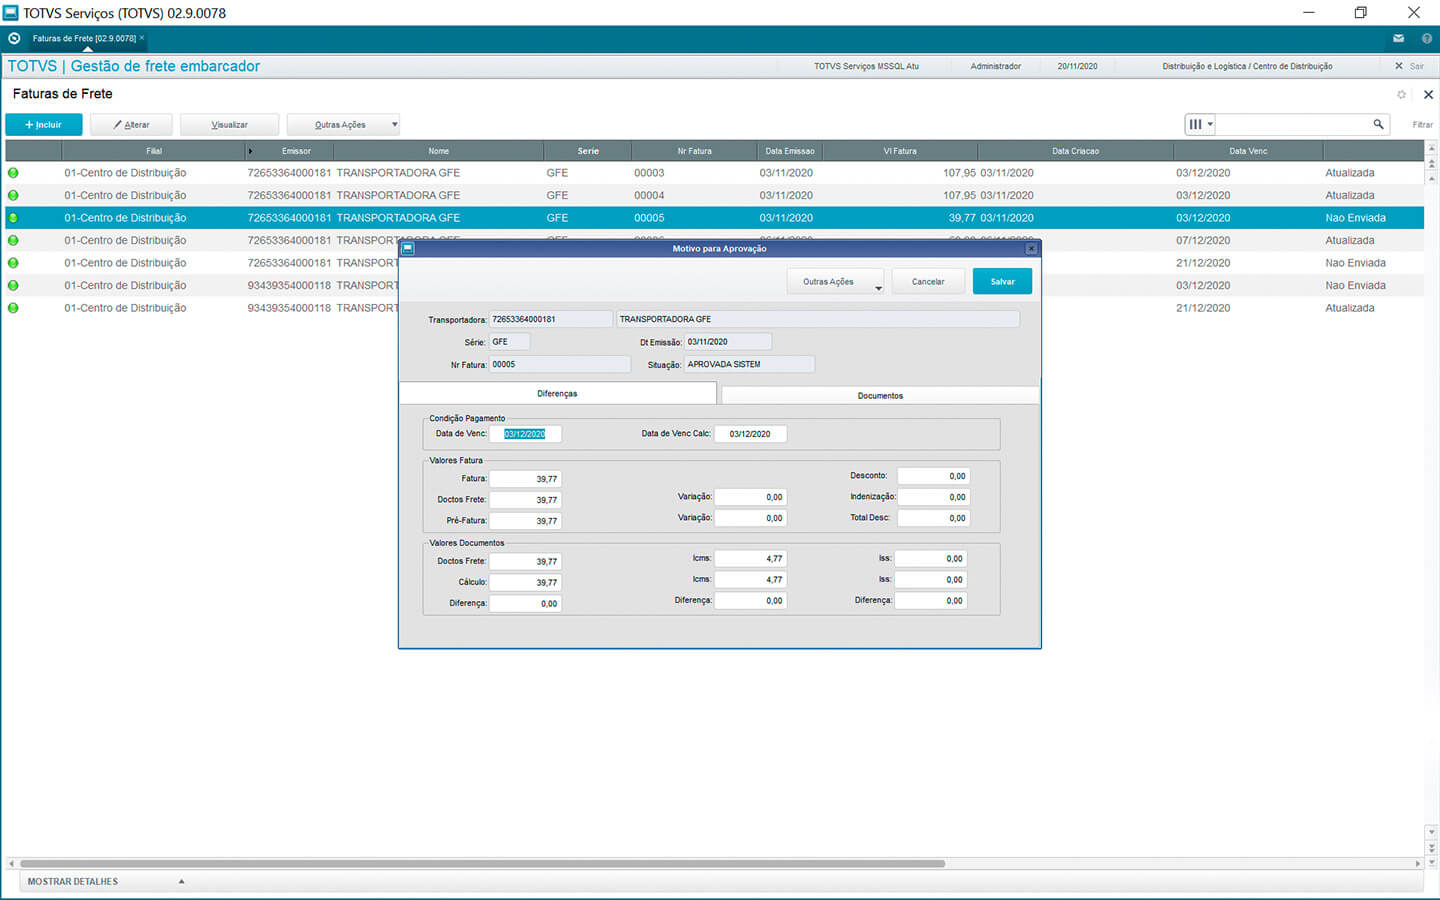Click the settings gear in Faturas de Frete header

pos(1401,95)
